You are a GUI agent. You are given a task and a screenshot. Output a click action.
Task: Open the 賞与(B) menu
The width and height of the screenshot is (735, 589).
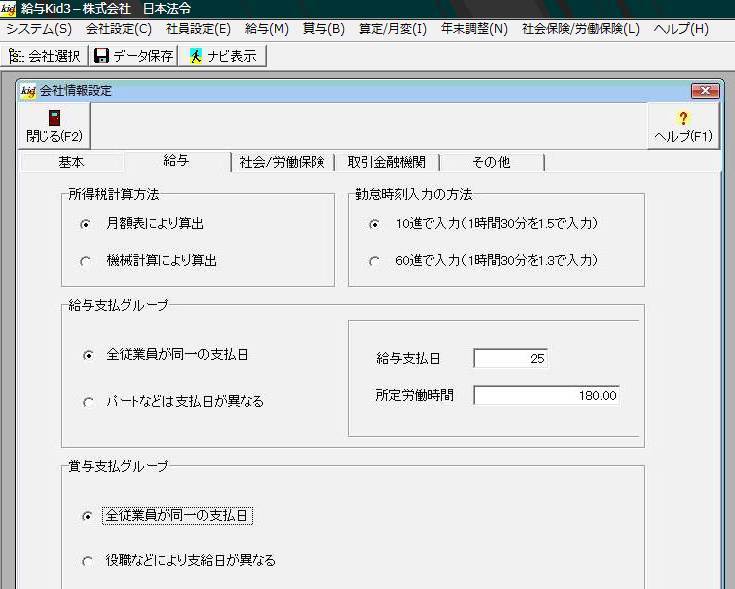tap(323, 29)
